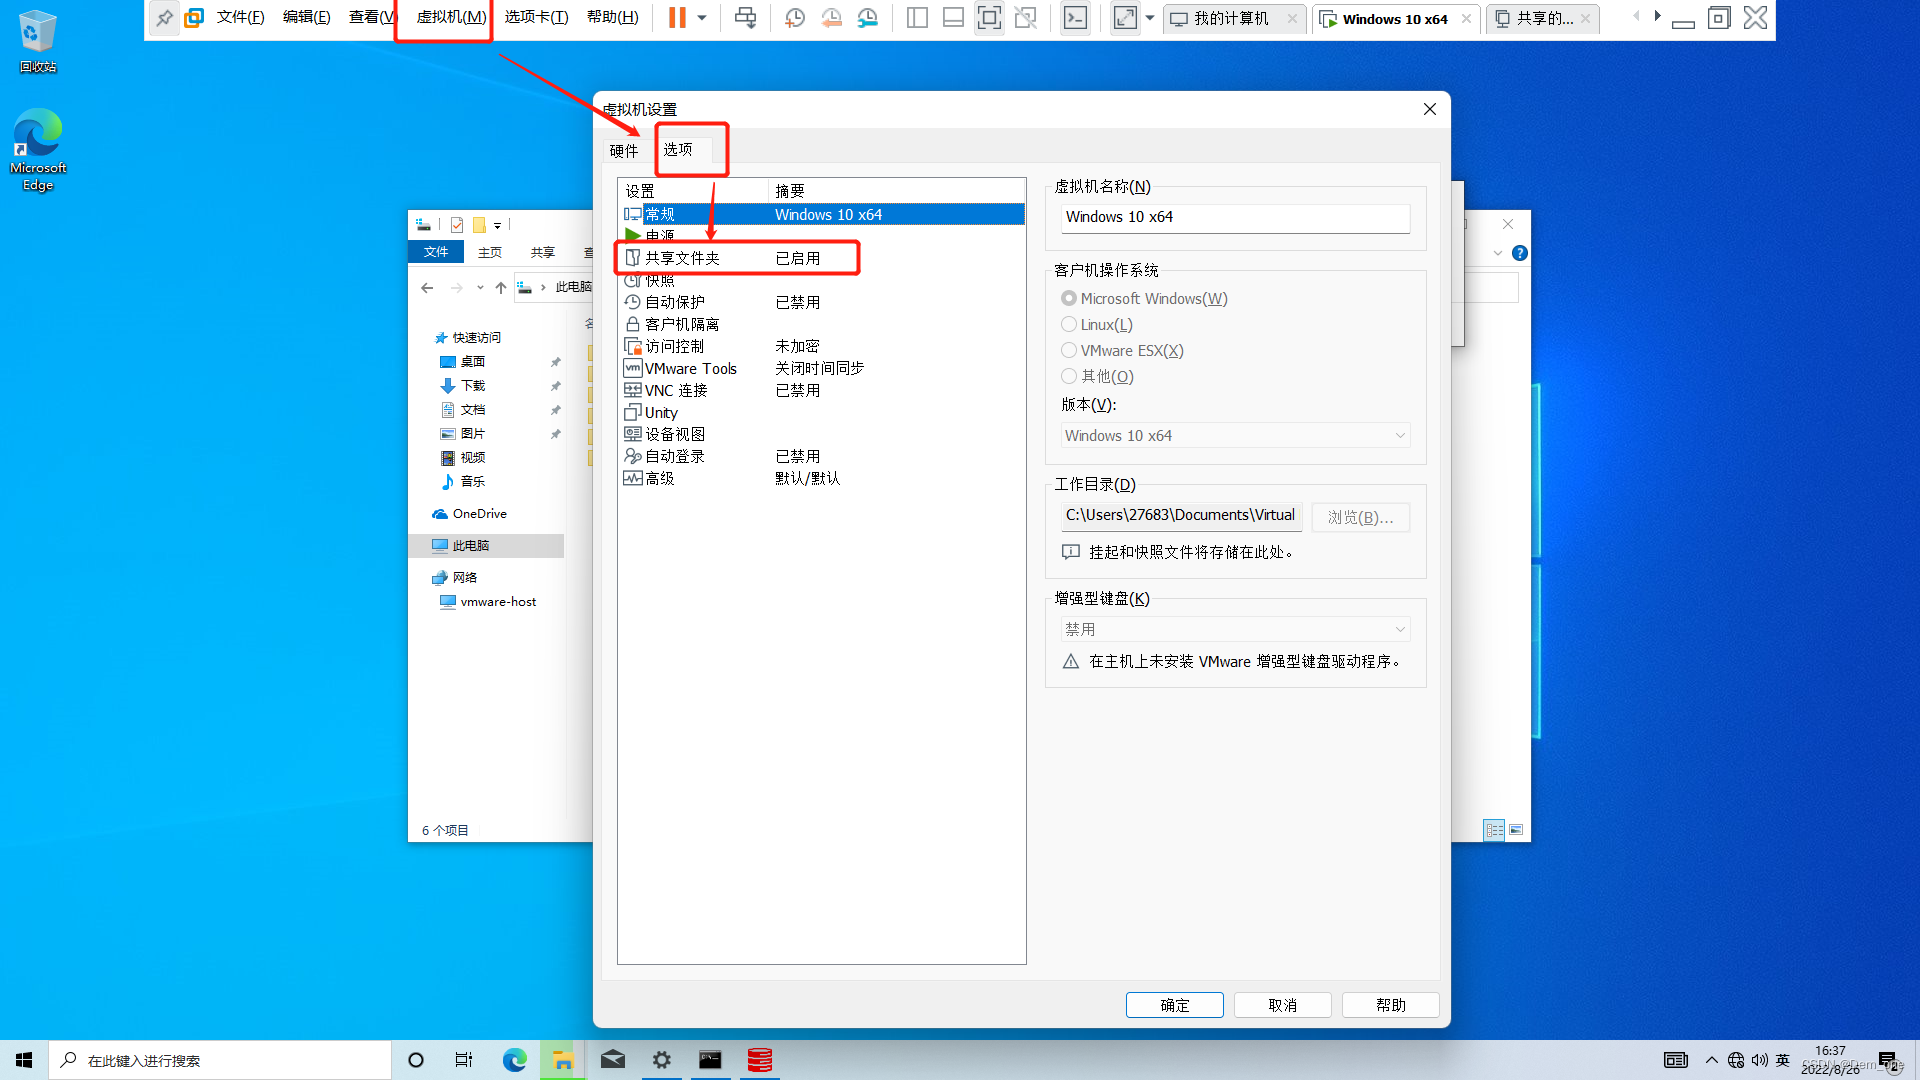Open Edge from the Windows taskbar
The width and height of the screenshot is (1920, 1080).
coord(514,1060)
